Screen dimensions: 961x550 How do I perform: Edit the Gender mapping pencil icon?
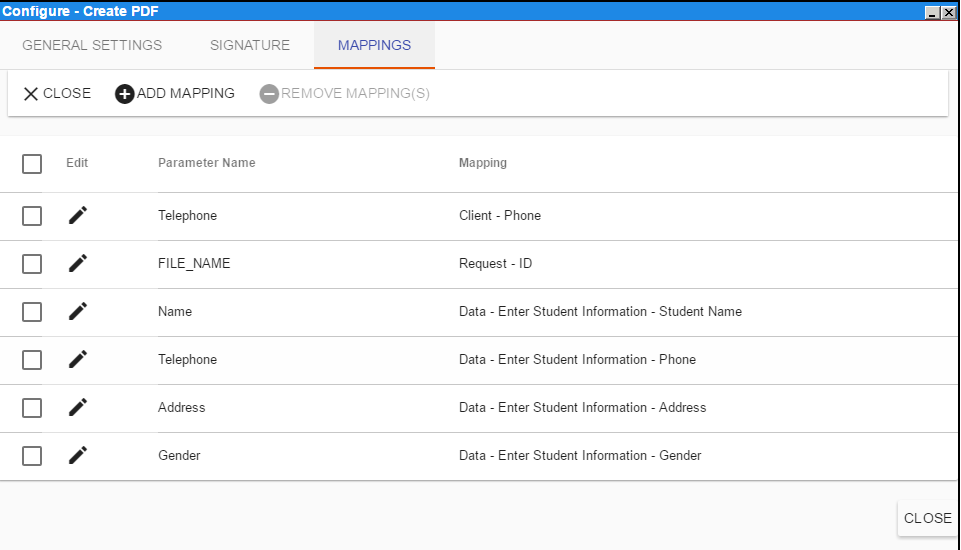click(78, 455)
